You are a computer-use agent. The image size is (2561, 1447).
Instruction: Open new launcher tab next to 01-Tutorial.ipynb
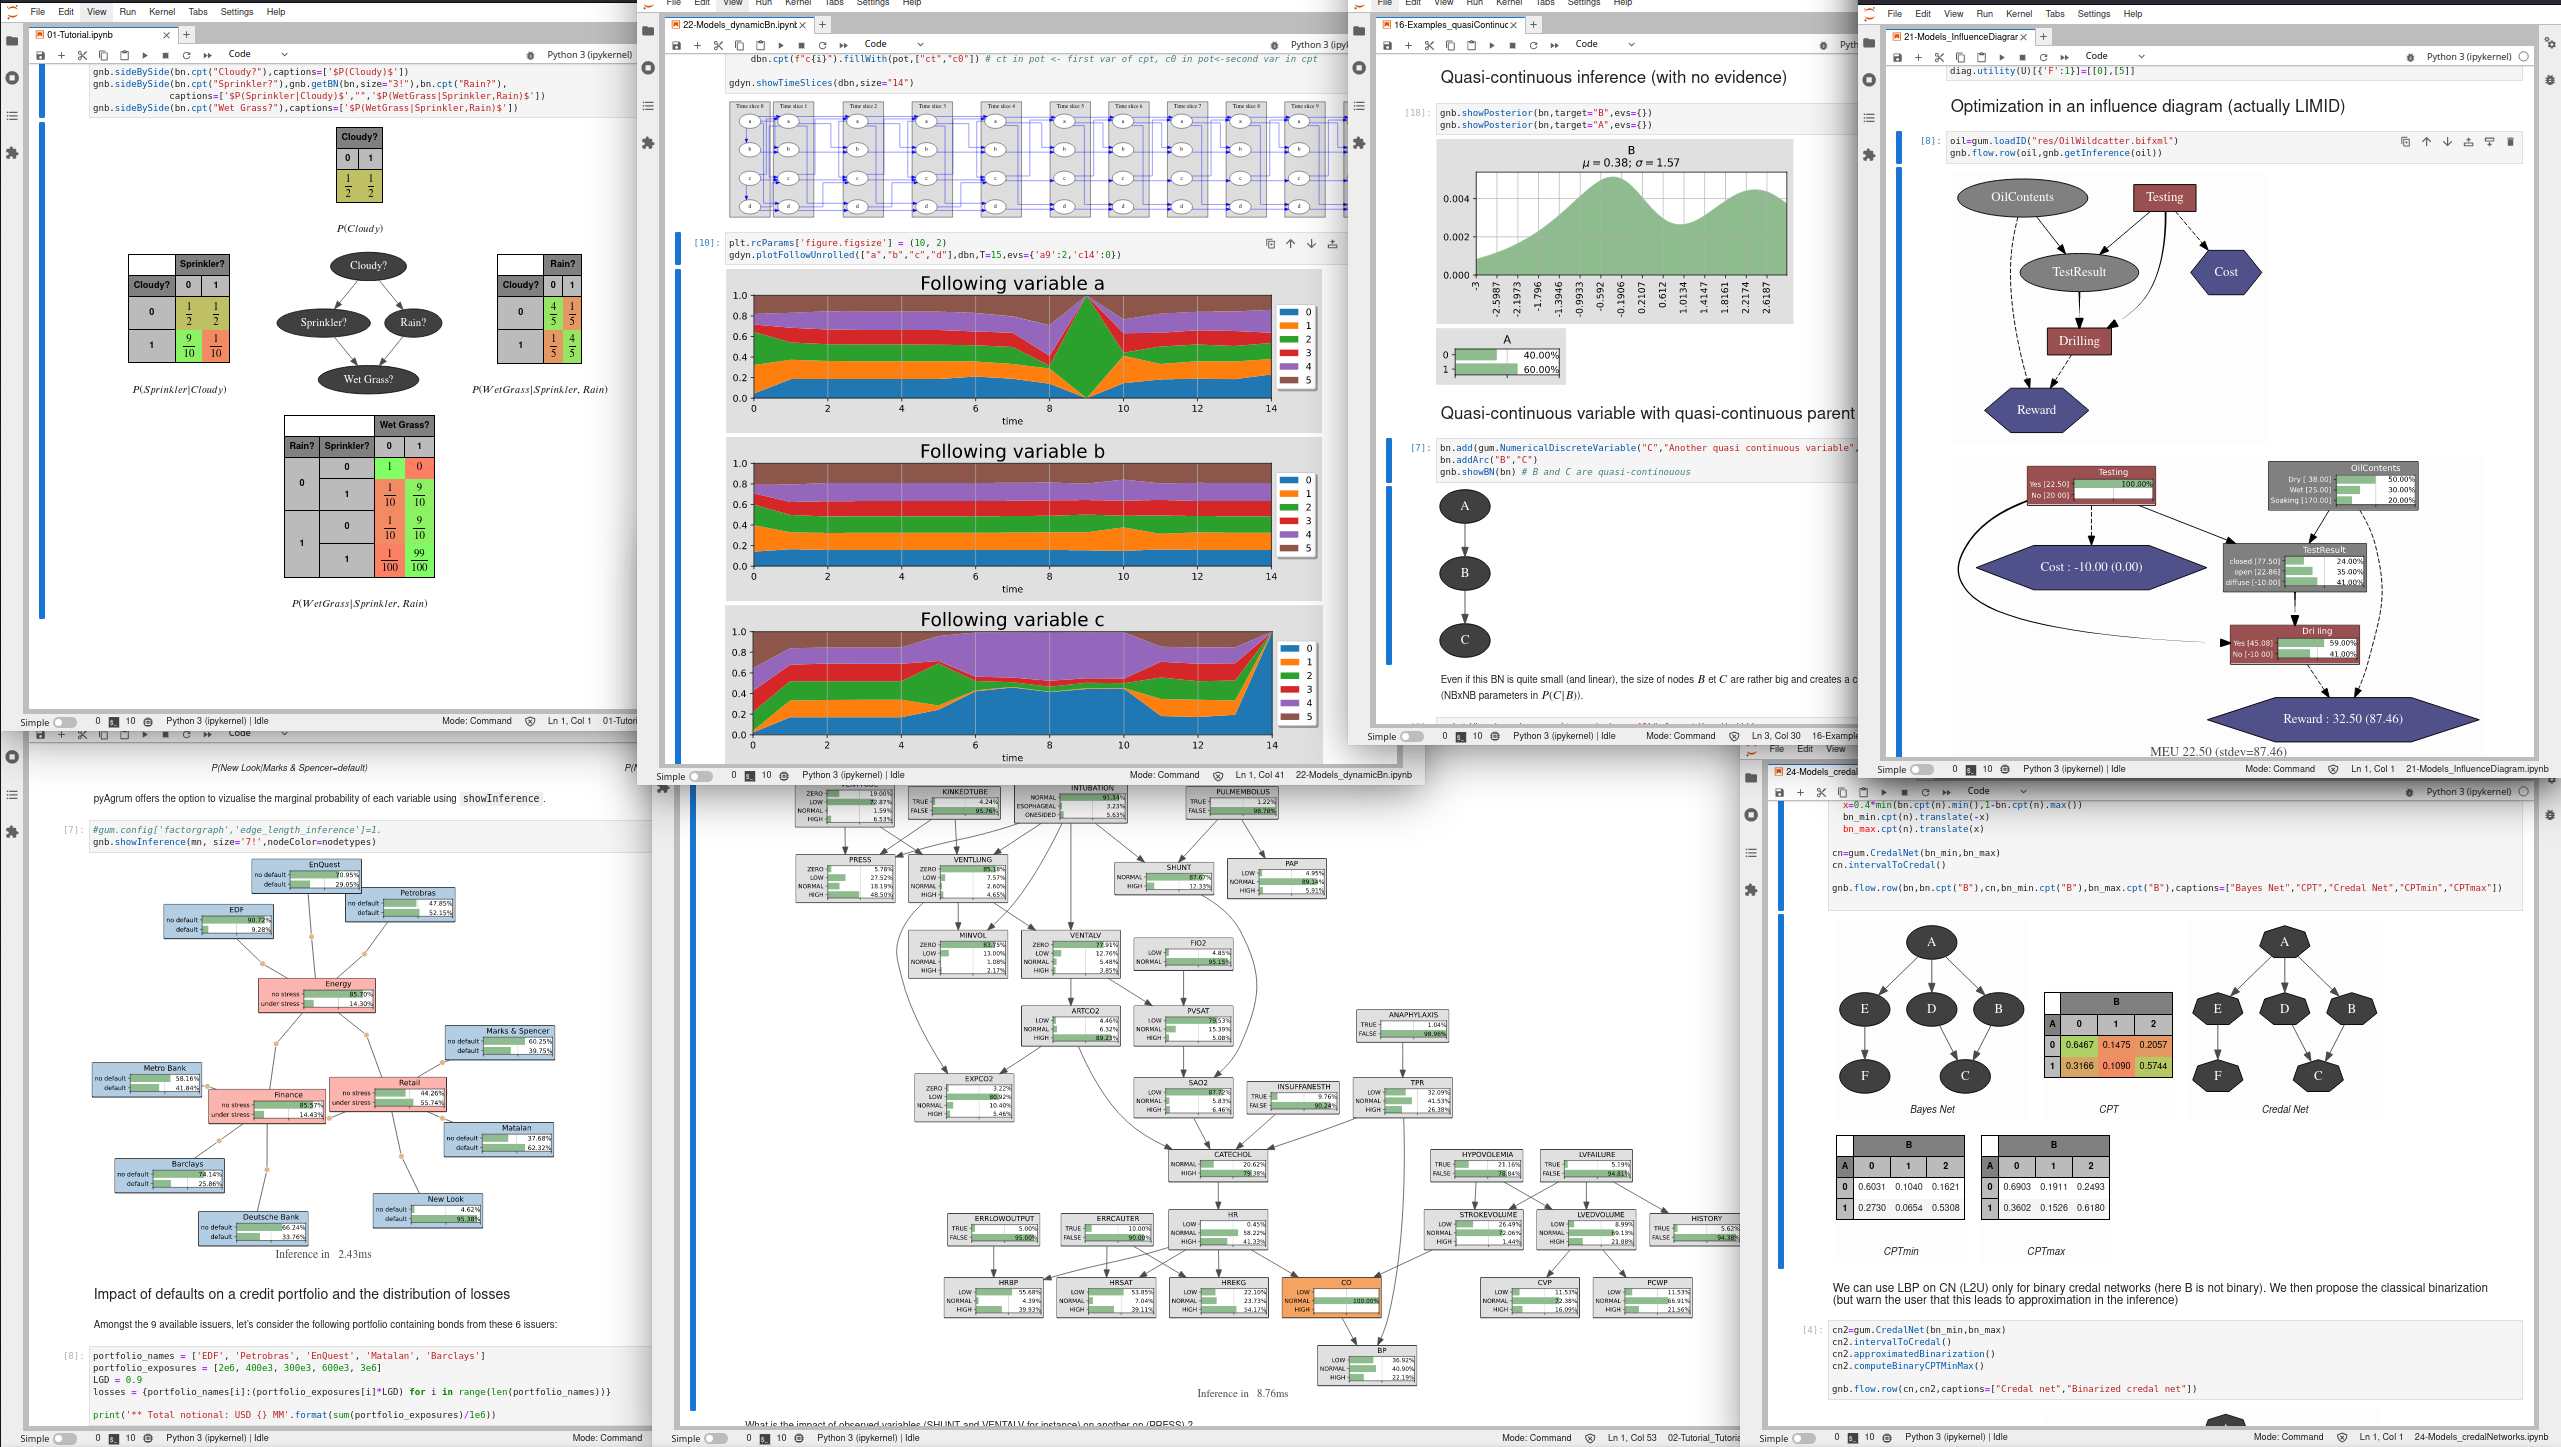(187, 35)
